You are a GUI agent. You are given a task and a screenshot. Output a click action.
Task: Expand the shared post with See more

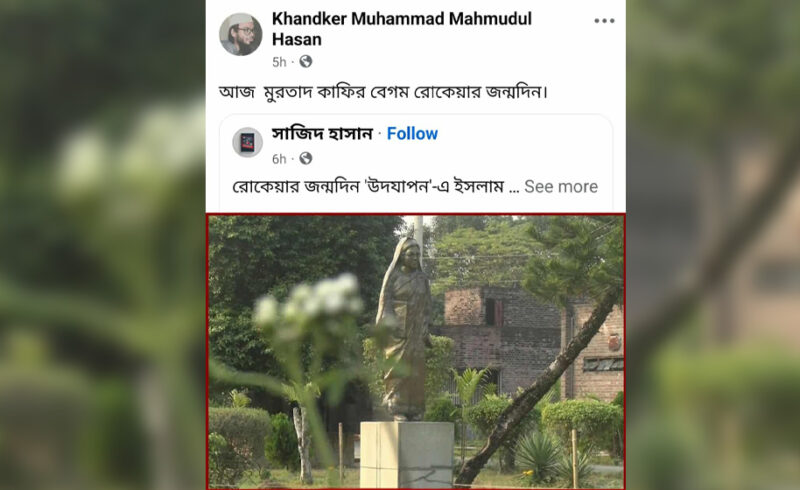click(561, 187)
